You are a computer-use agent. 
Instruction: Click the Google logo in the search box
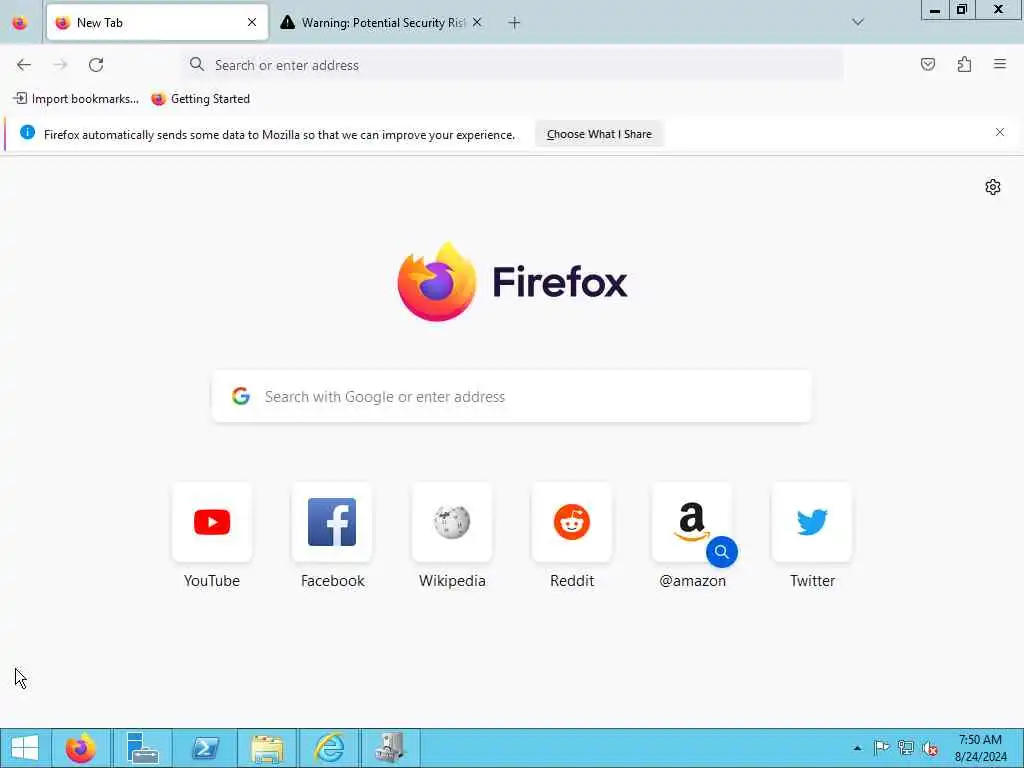pos(241,396)
